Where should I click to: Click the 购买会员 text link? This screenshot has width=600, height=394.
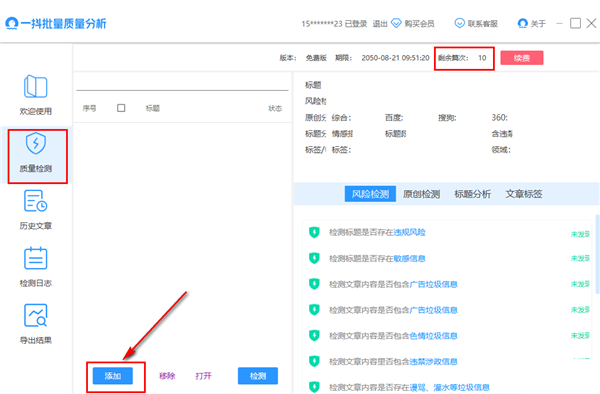click(419, 24)
